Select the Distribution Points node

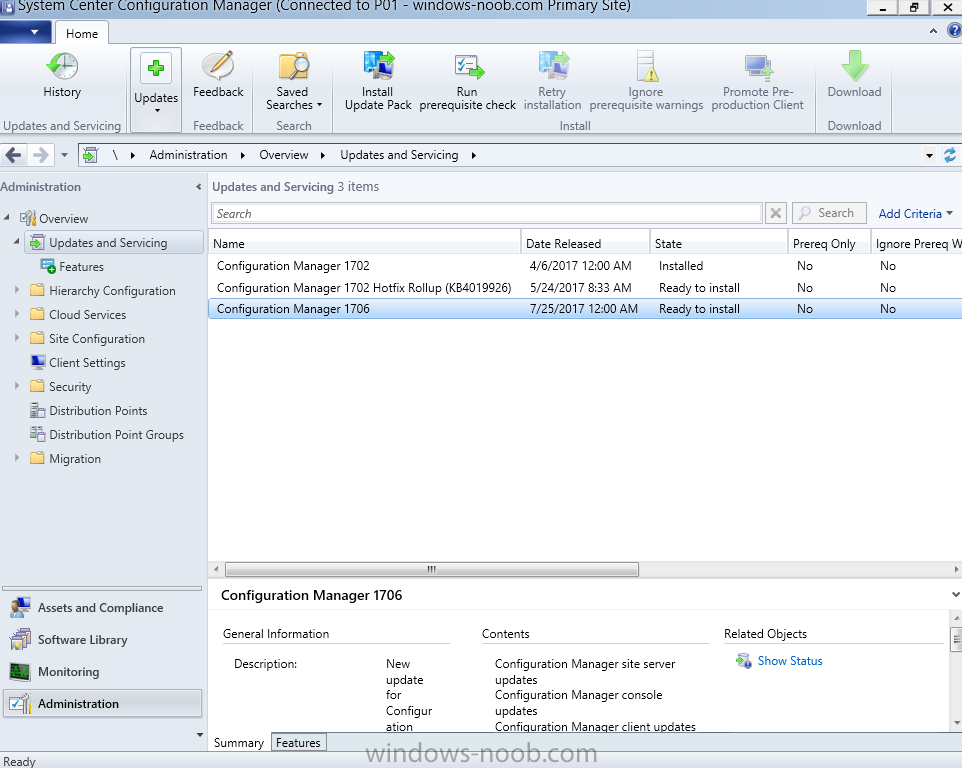point(89,410)
